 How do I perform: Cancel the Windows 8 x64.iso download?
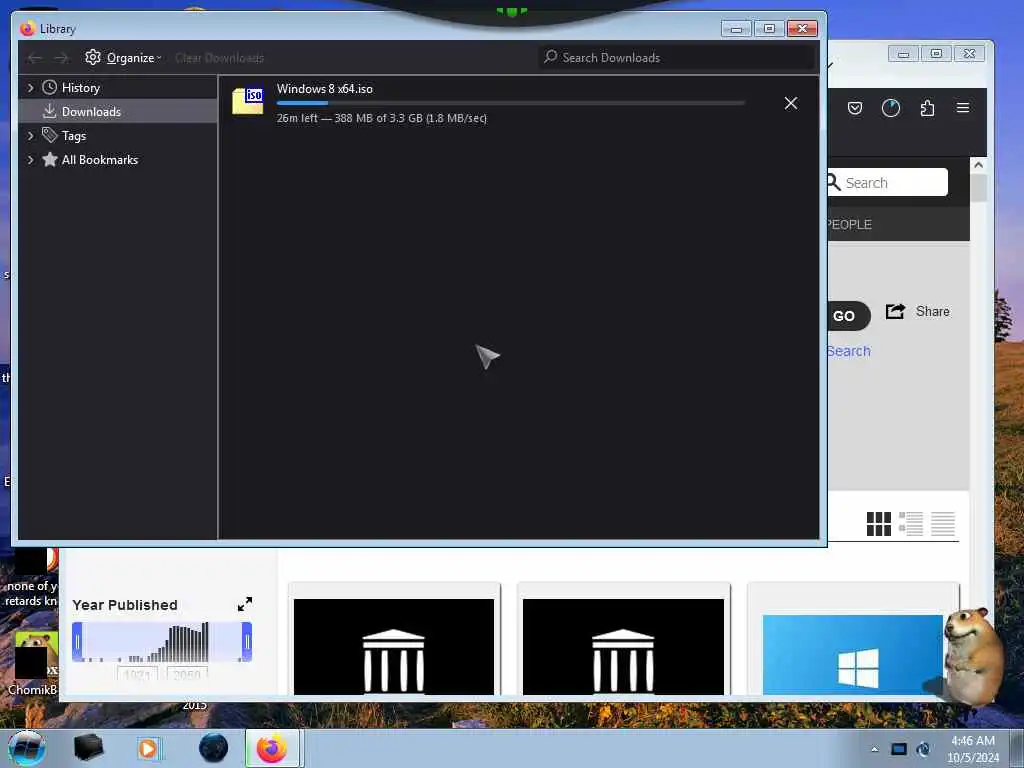click(x=791, y=103)
